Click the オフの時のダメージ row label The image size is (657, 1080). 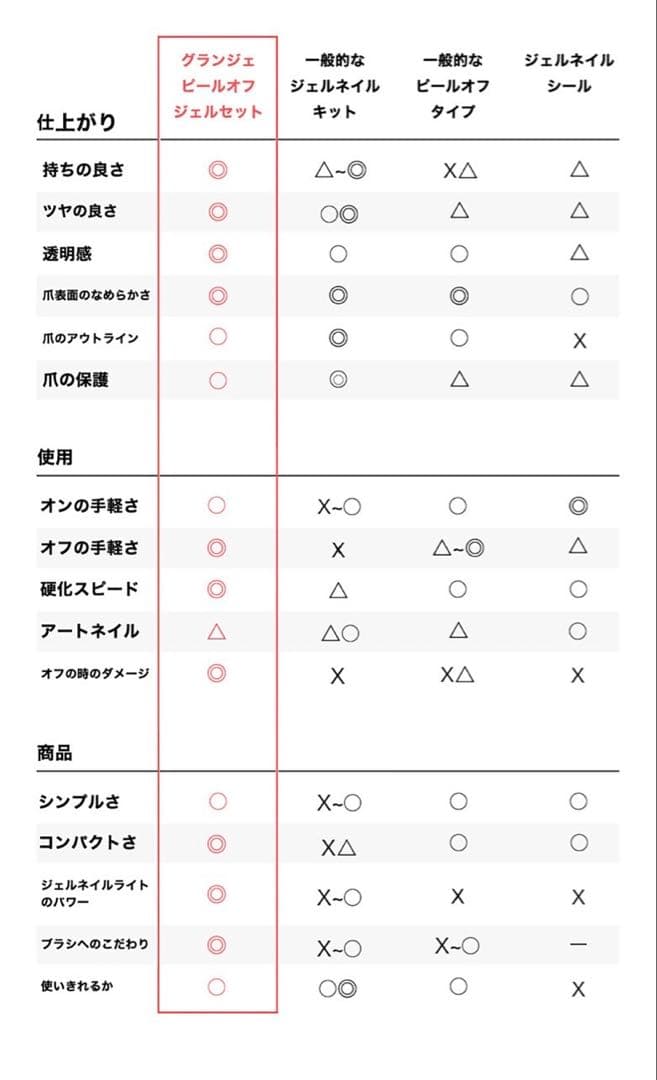[94, 673]
